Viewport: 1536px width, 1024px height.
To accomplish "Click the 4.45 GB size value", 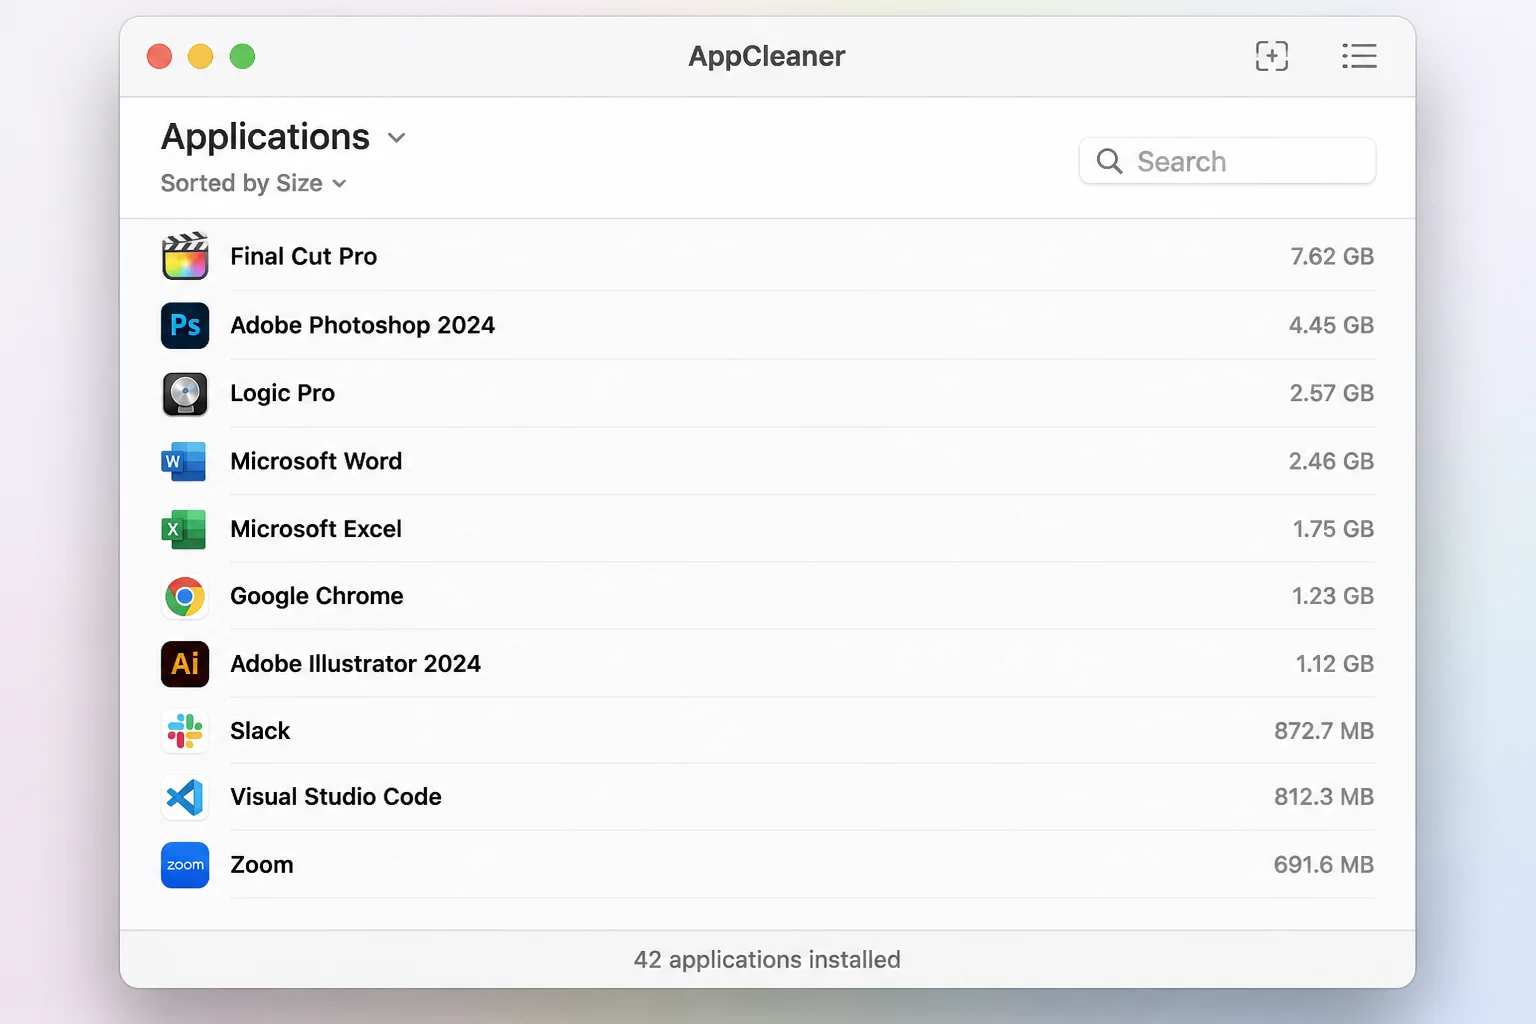I will [1331, 325].
